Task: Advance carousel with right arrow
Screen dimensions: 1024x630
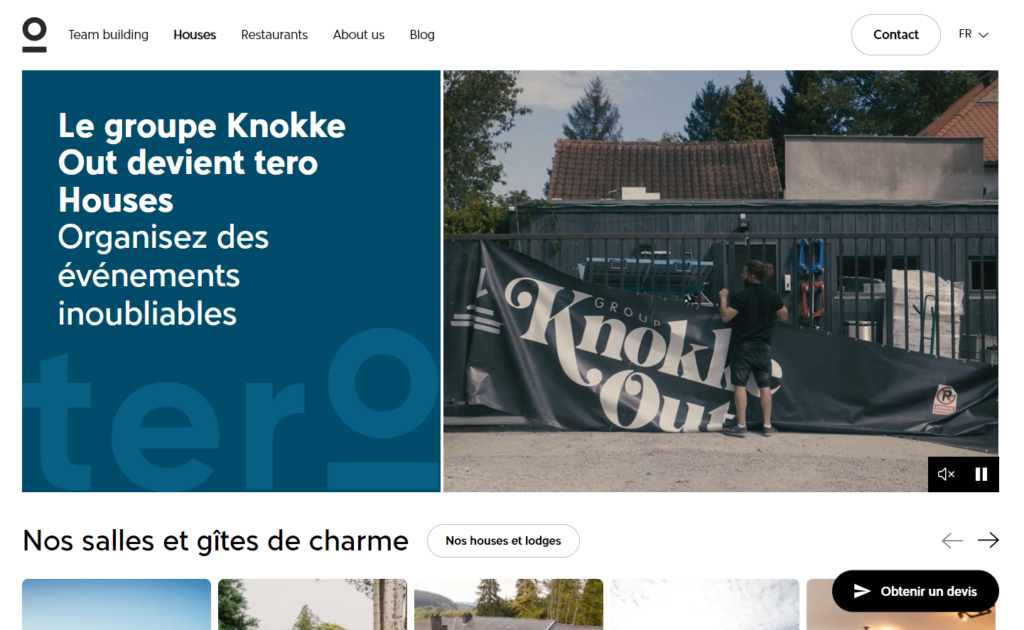Action: (988, 541)
